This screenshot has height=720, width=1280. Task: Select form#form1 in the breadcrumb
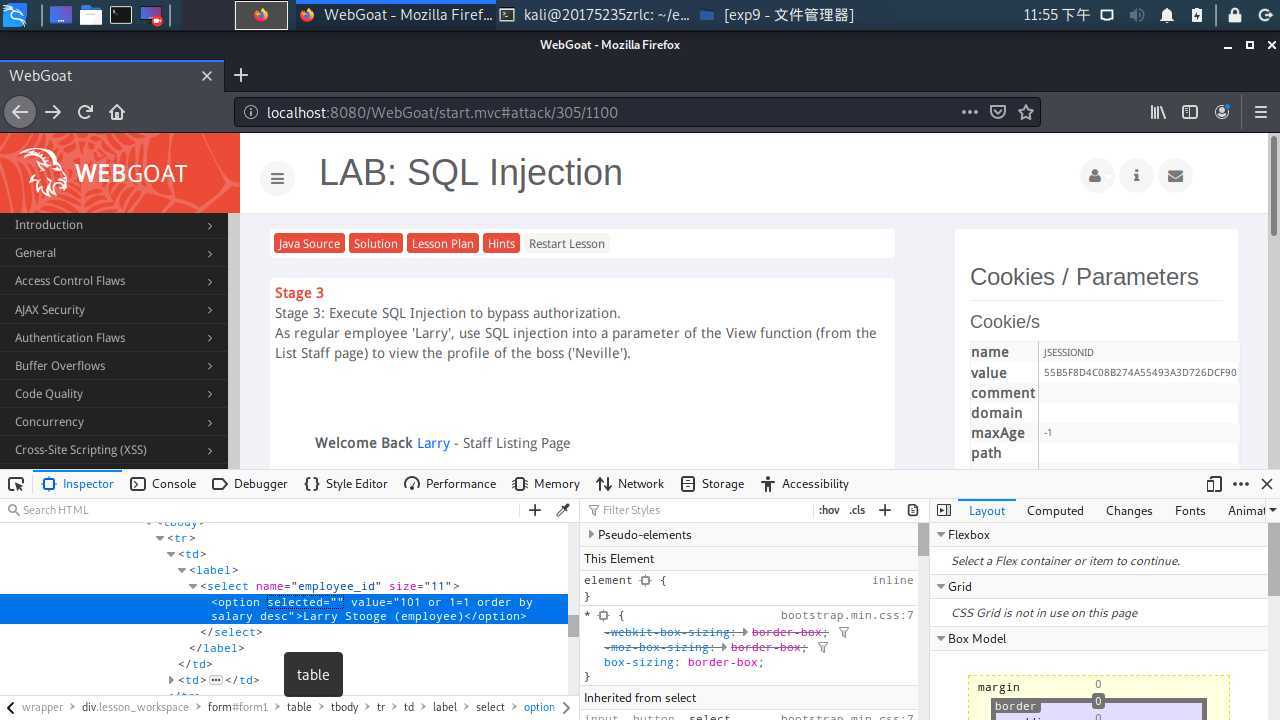coord(238,707)
